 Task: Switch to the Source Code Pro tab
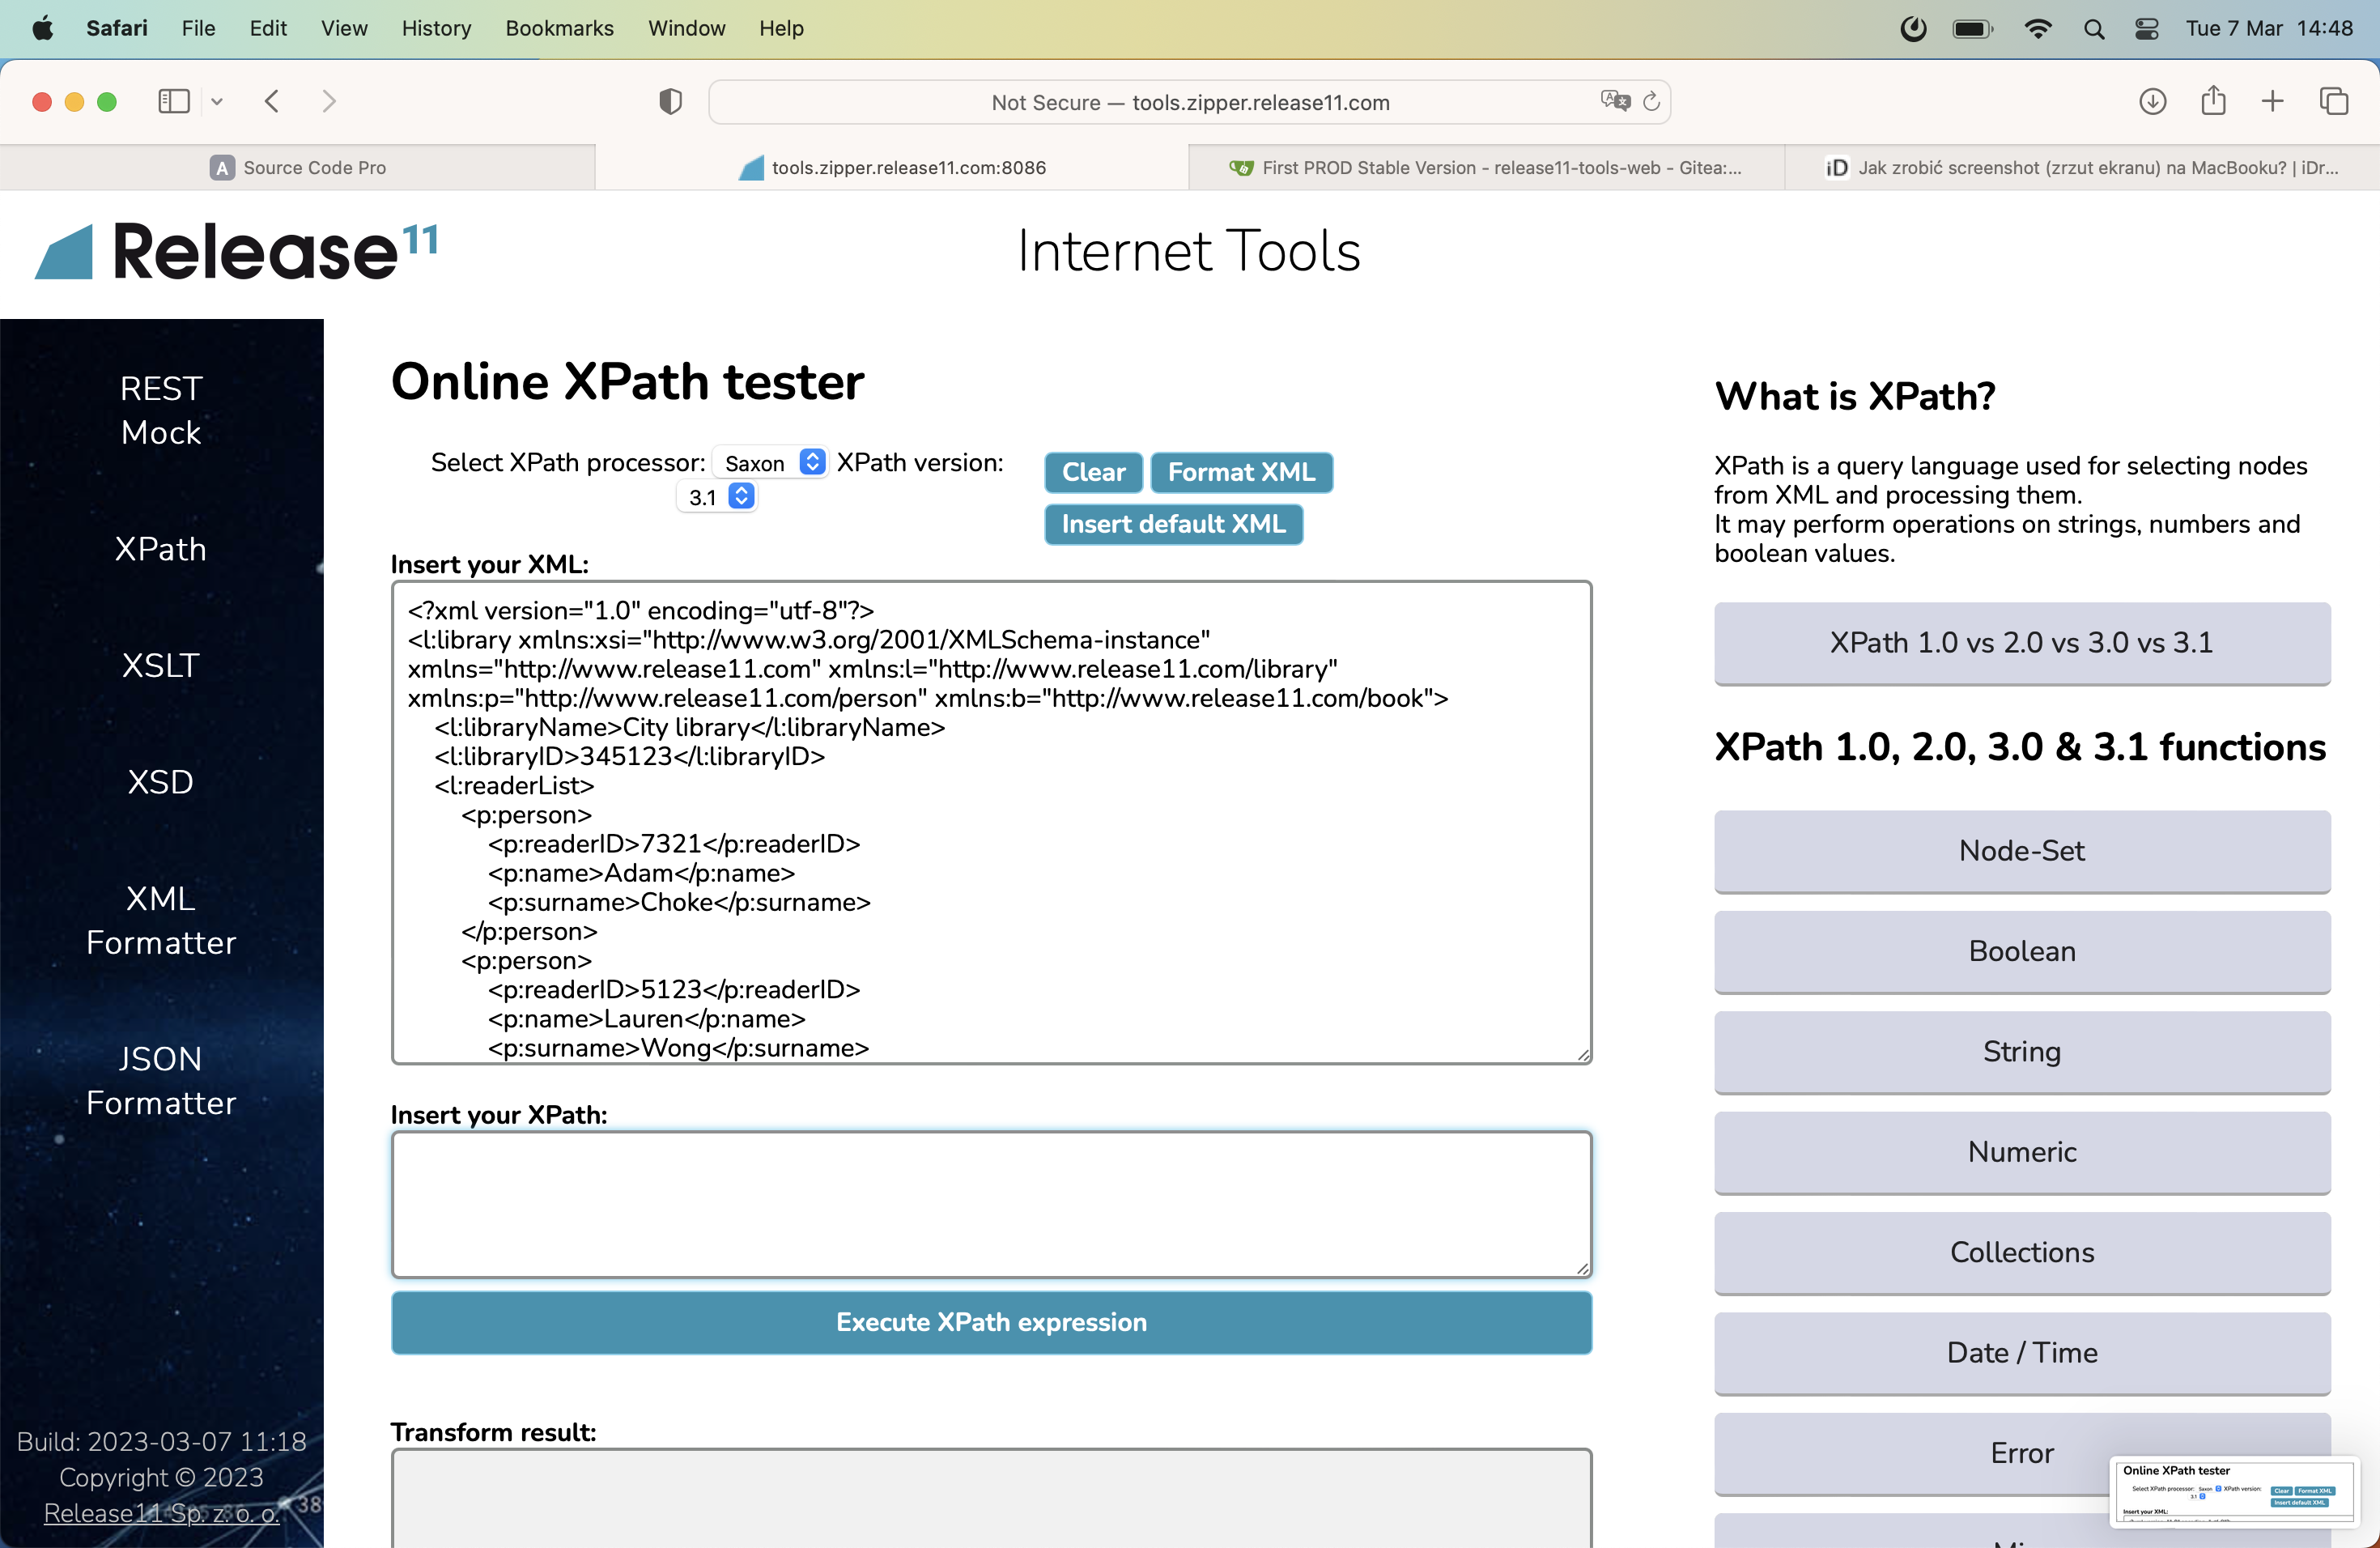(298, 167)
